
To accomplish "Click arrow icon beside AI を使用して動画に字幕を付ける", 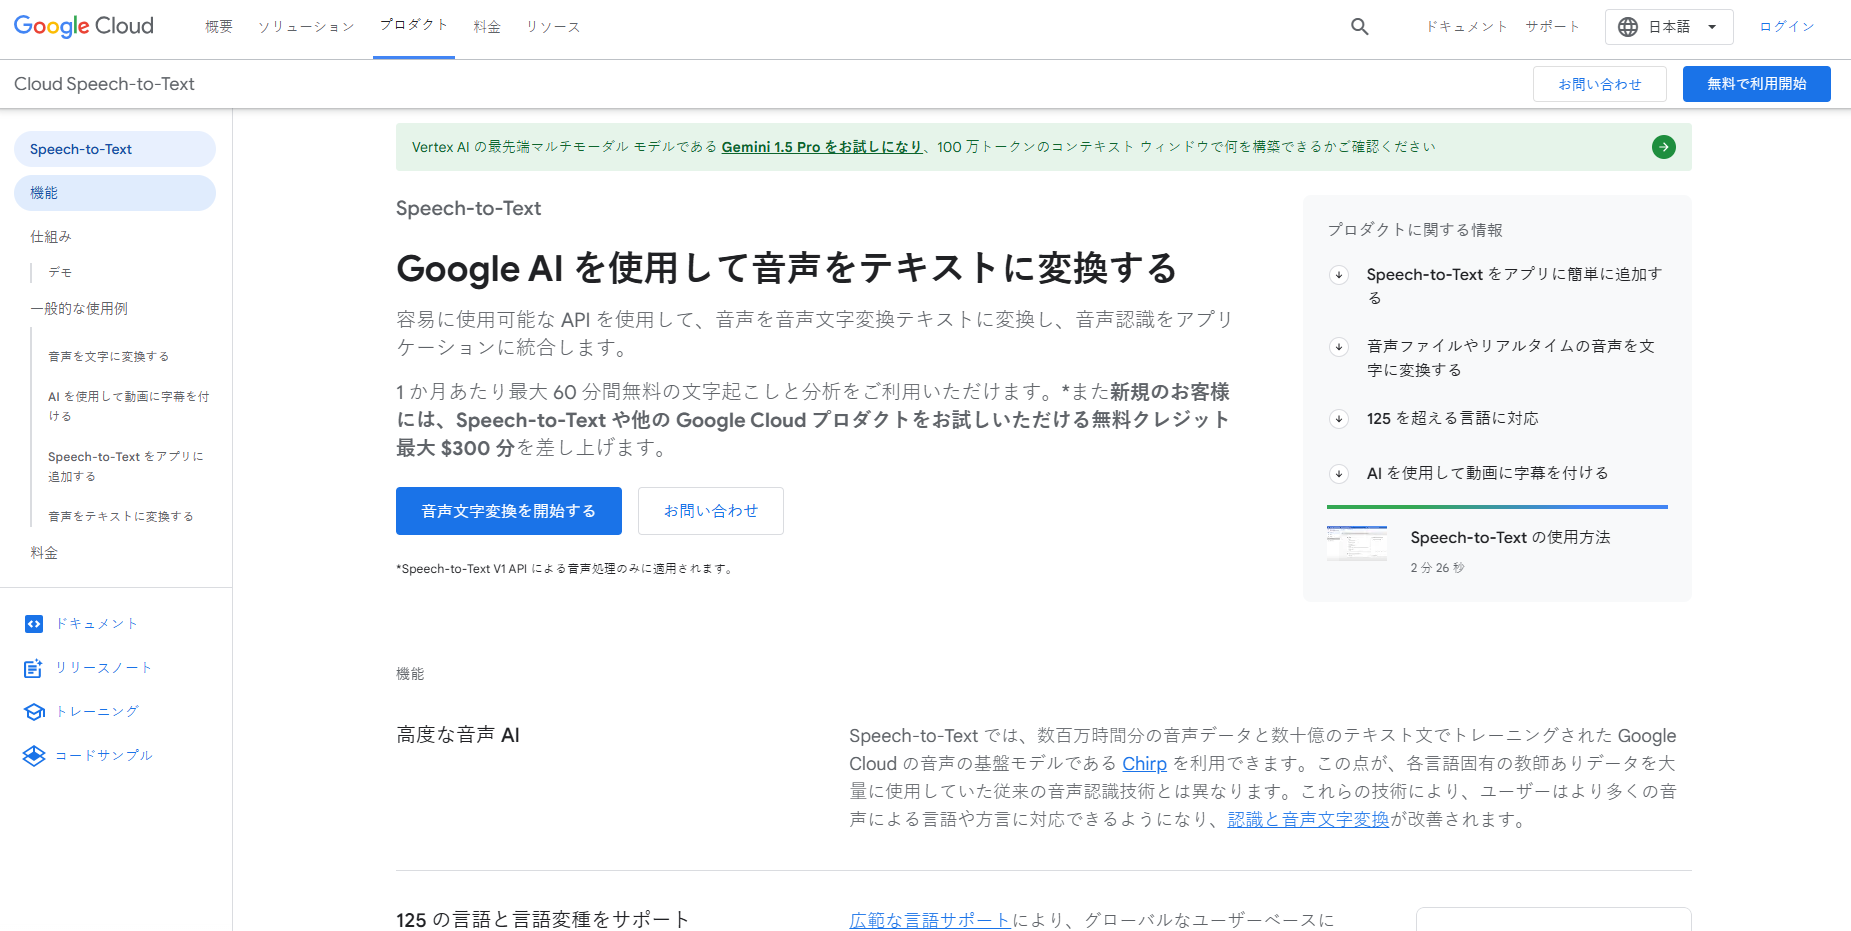I will point(1339,474).
